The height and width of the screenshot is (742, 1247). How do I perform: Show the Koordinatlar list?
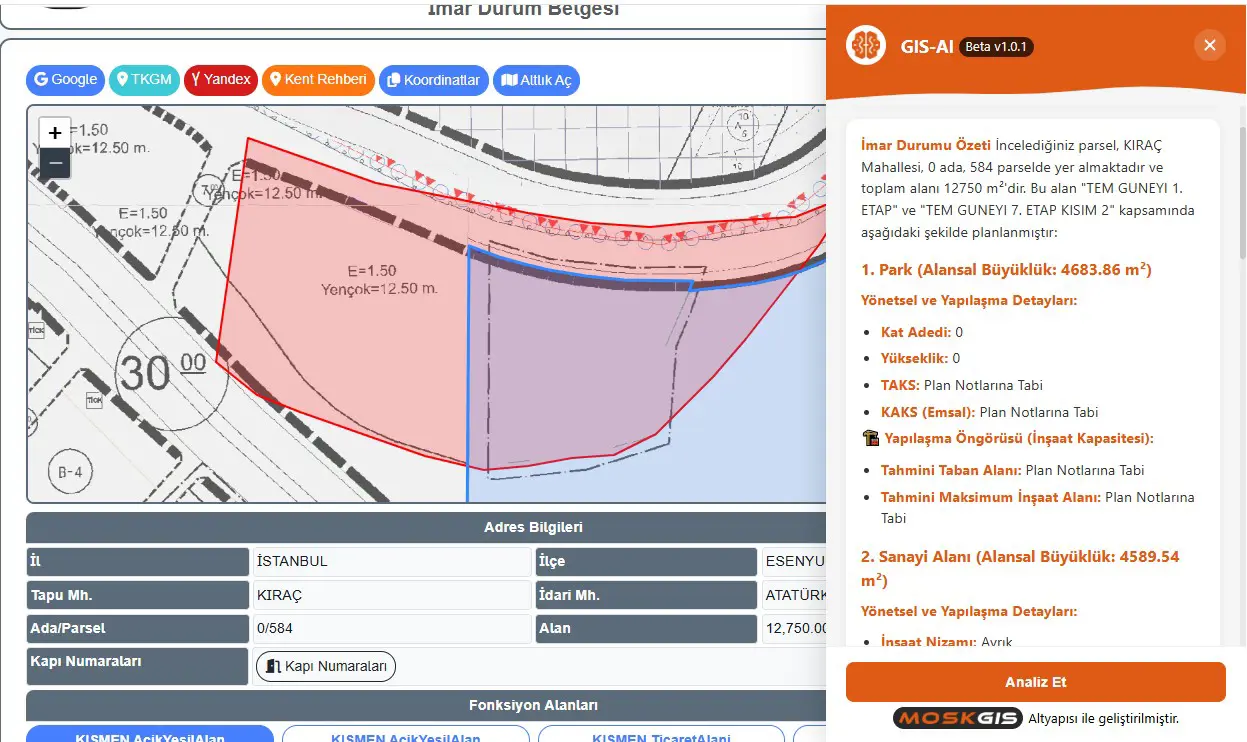pyautogui.click(x=434, y=80)
